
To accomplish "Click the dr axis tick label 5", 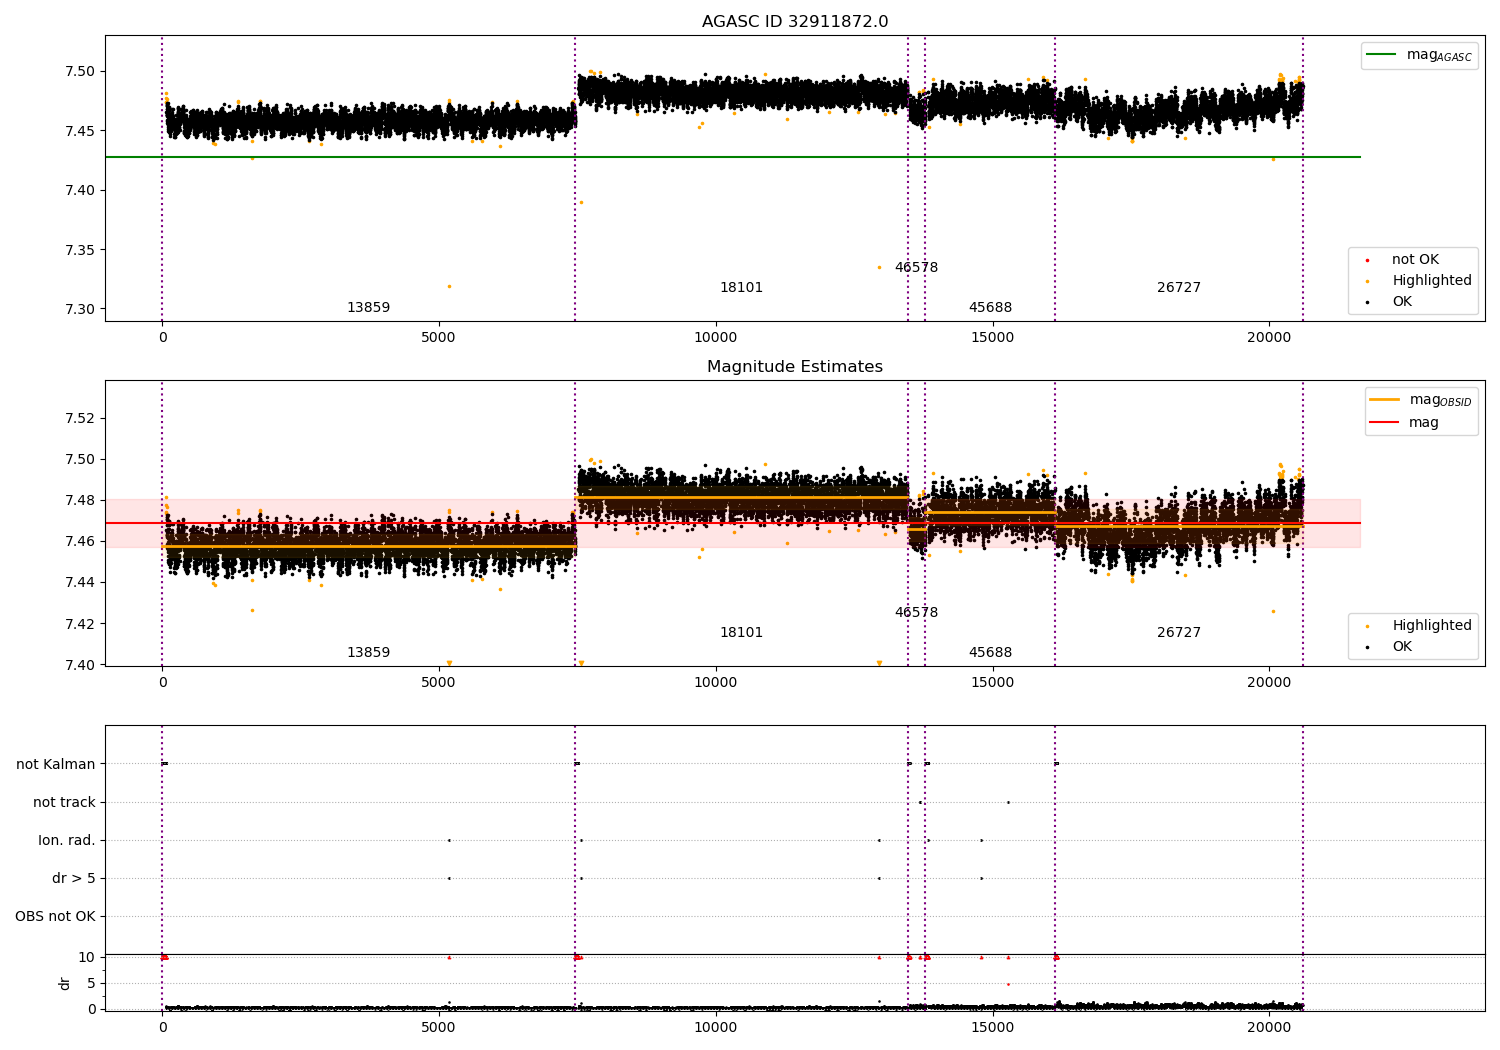I will 91,983.
